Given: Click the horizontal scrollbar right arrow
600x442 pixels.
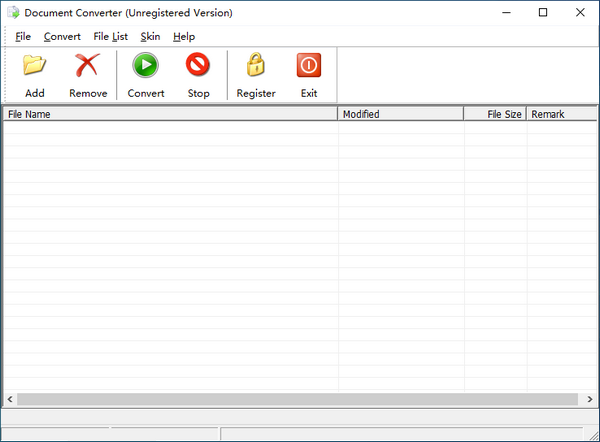Looking at the screenshot, I should (x=589, y=399).
